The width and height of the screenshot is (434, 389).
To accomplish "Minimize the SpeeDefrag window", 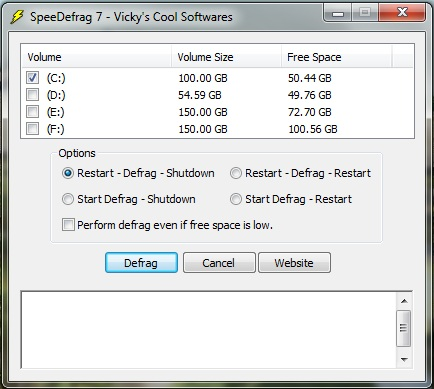I will (338, 13).
